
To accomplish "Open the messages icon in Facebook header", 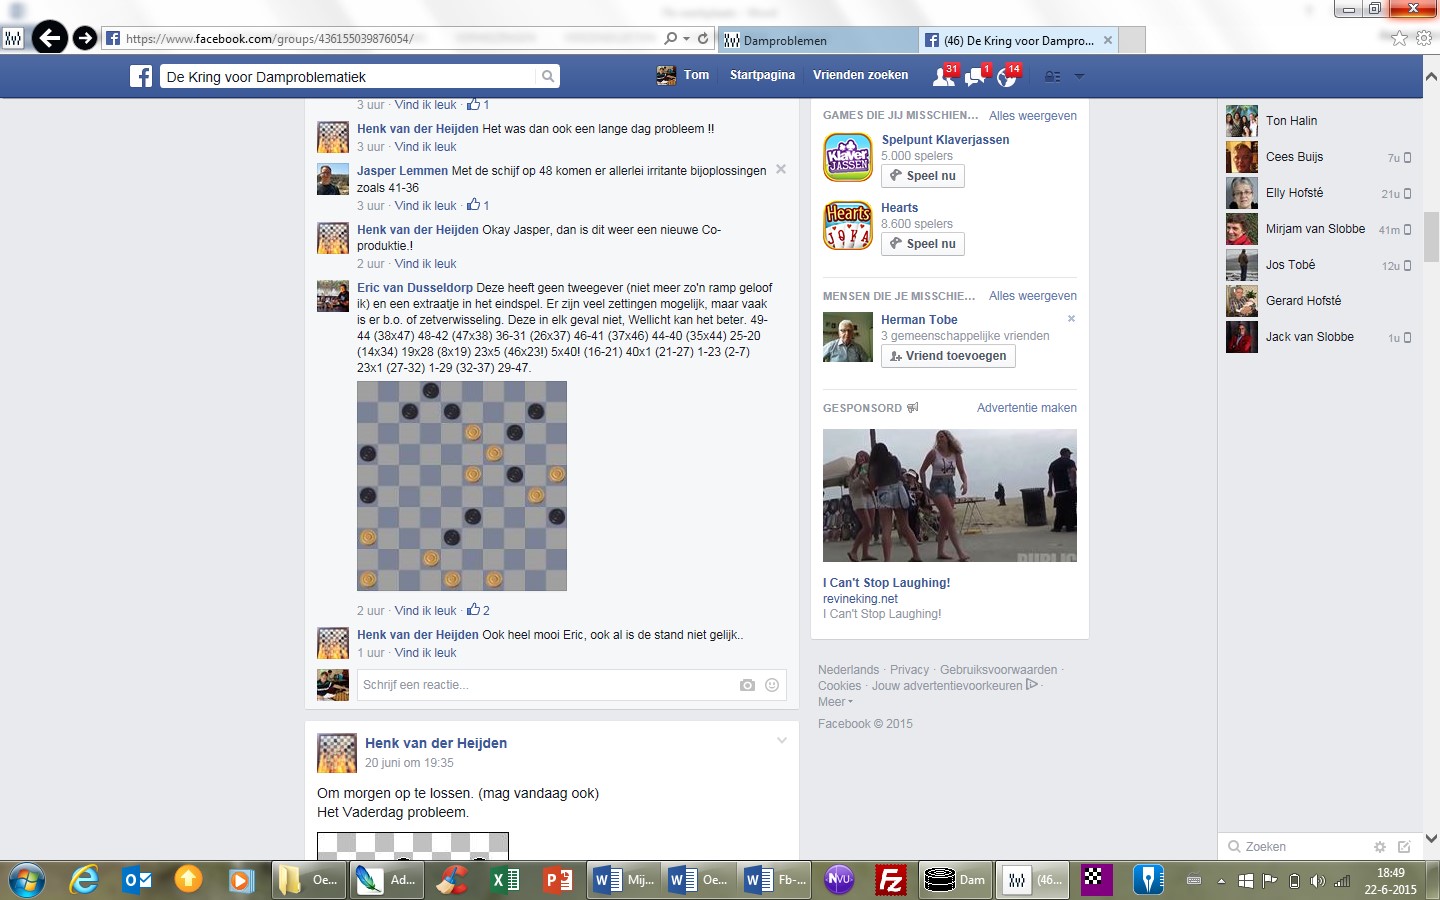I will [x=975, y=77].
